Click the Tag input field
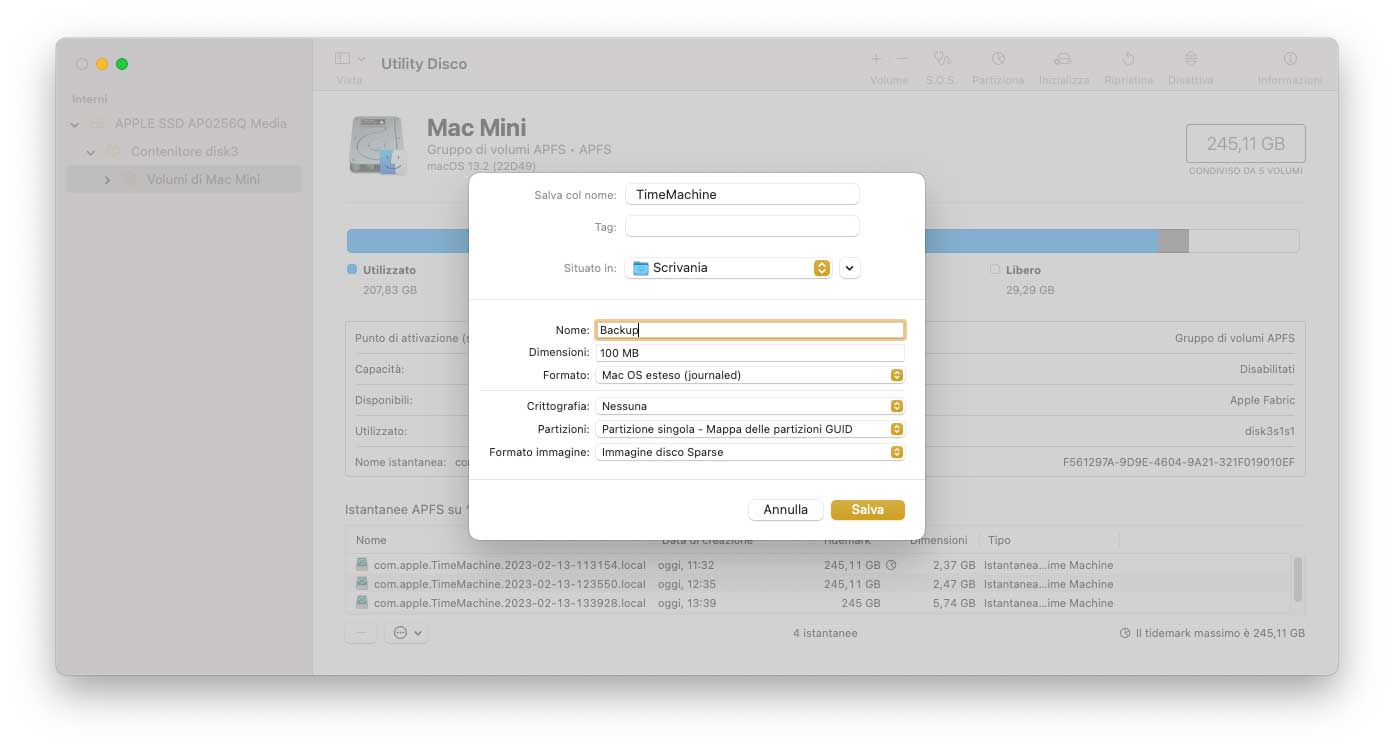The width and height of the screenshot is (1394, 749). 742,227
